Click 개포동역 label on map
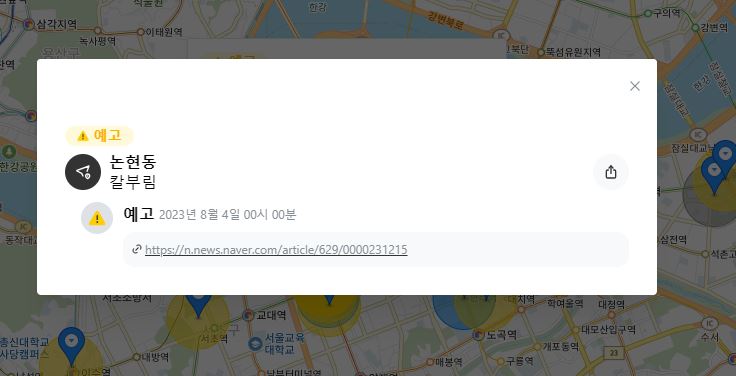This screenshot has height=376, width=736. click(x=560, y=347)
